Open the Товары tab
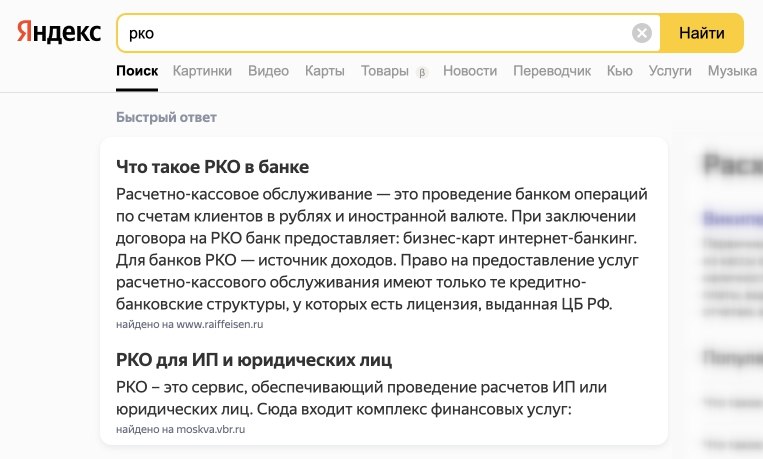Screen dimensions: 763x459 pyautogui.click(x=385, y=71)
